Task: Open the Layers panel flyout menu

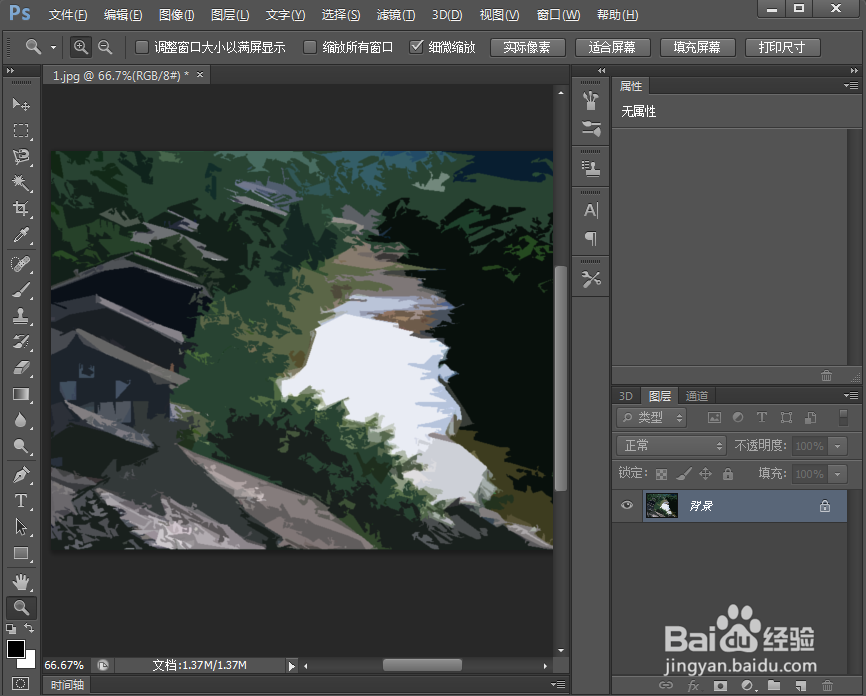Action: click(x=851, y=395)
